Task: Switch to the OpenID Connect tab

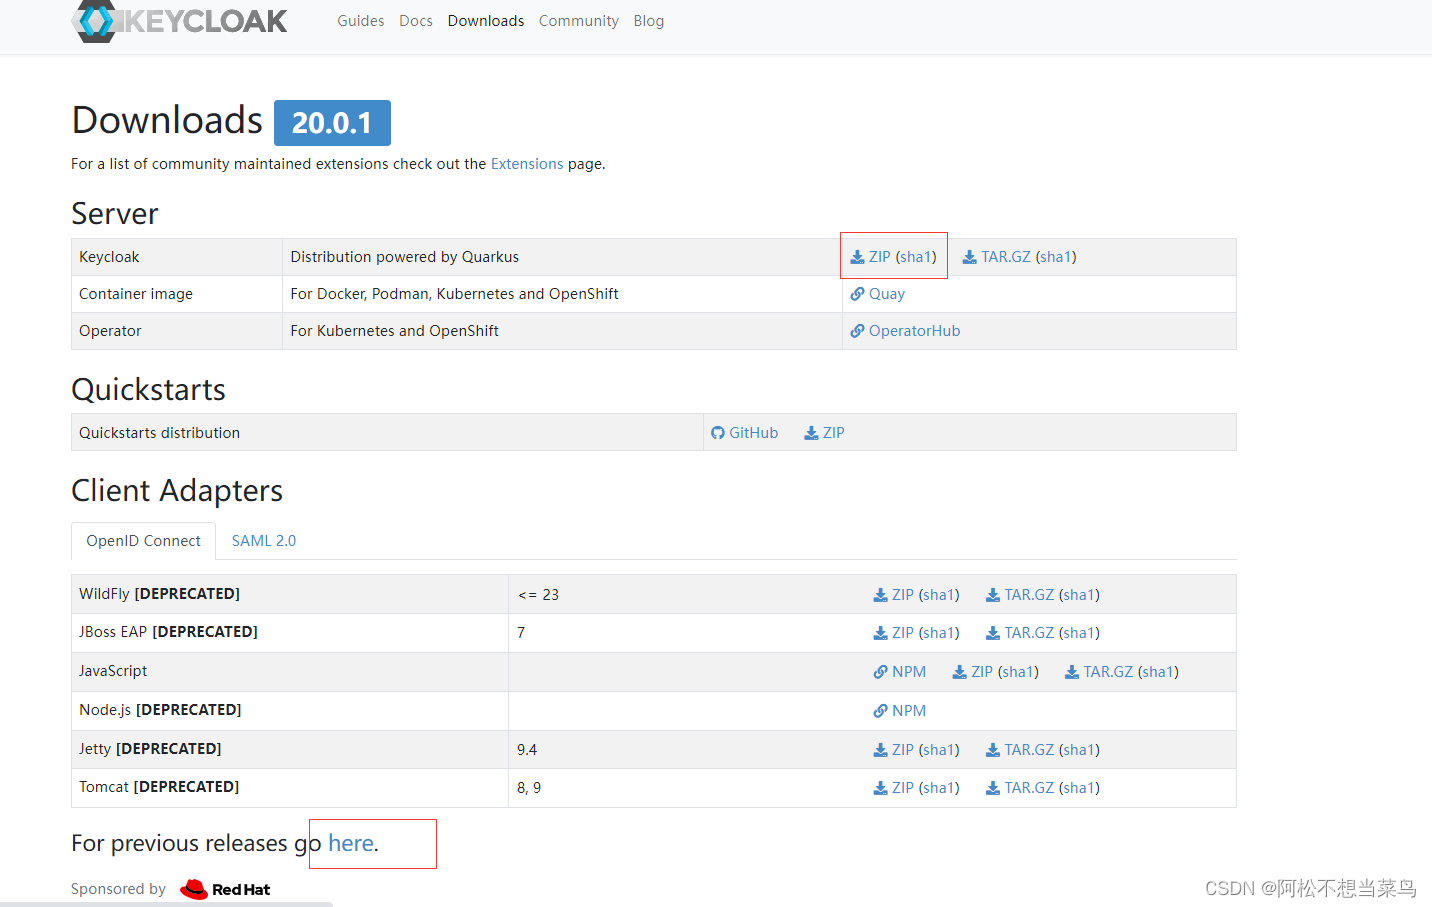Action: (x=143, y=541)
